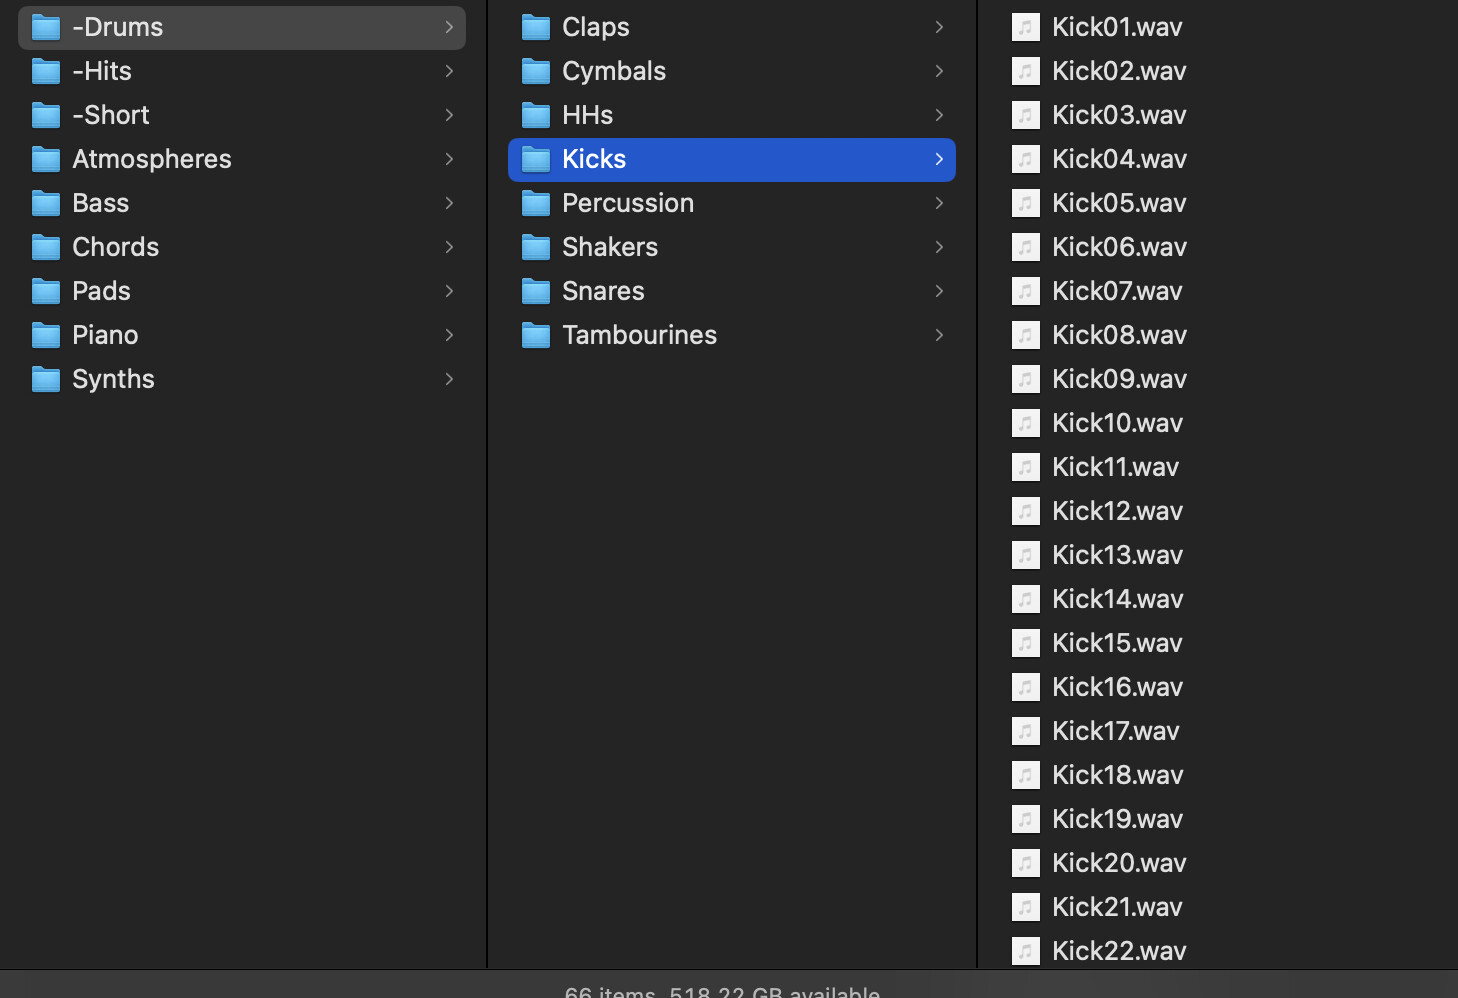Click the Tambourines folder icon

[536, 335]
